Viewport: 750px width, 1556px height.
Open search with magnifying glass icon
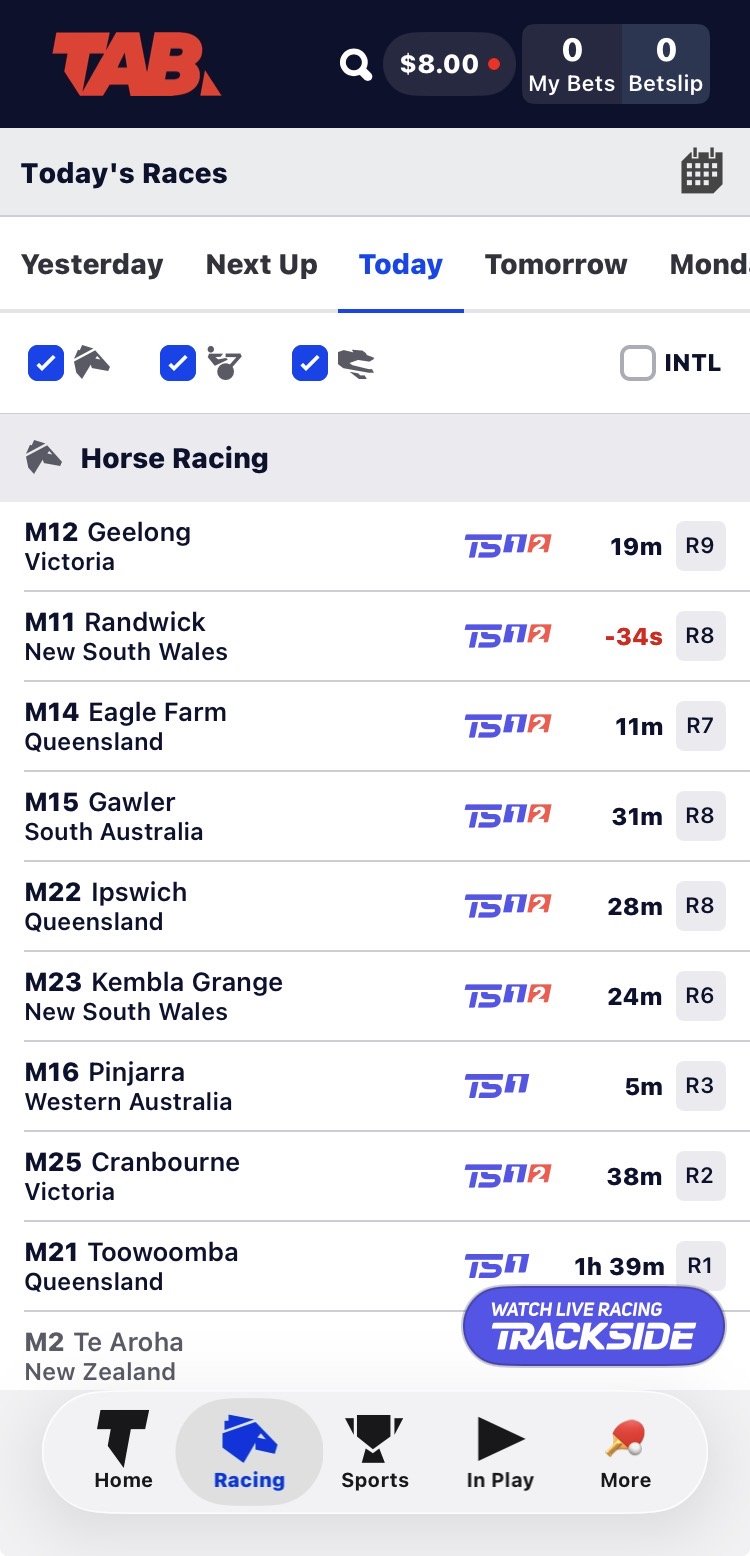click(355, 65)
